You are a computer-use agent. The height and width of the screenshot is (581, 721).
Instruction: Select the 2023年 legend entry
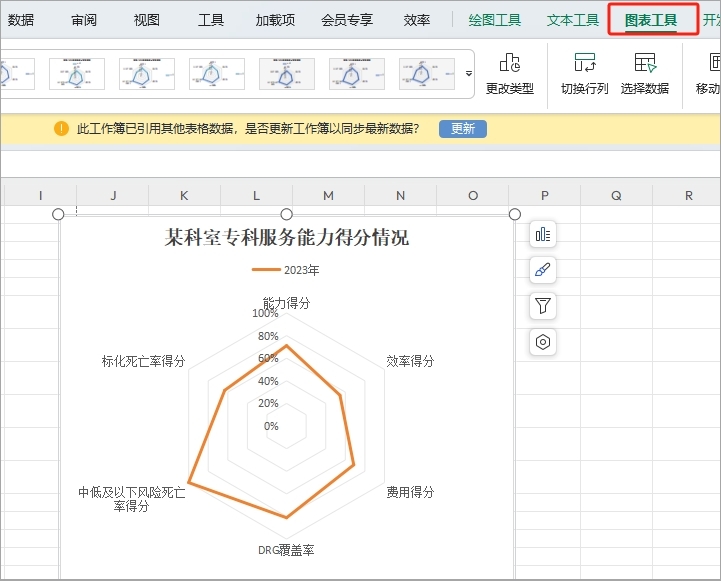(287, 270)
